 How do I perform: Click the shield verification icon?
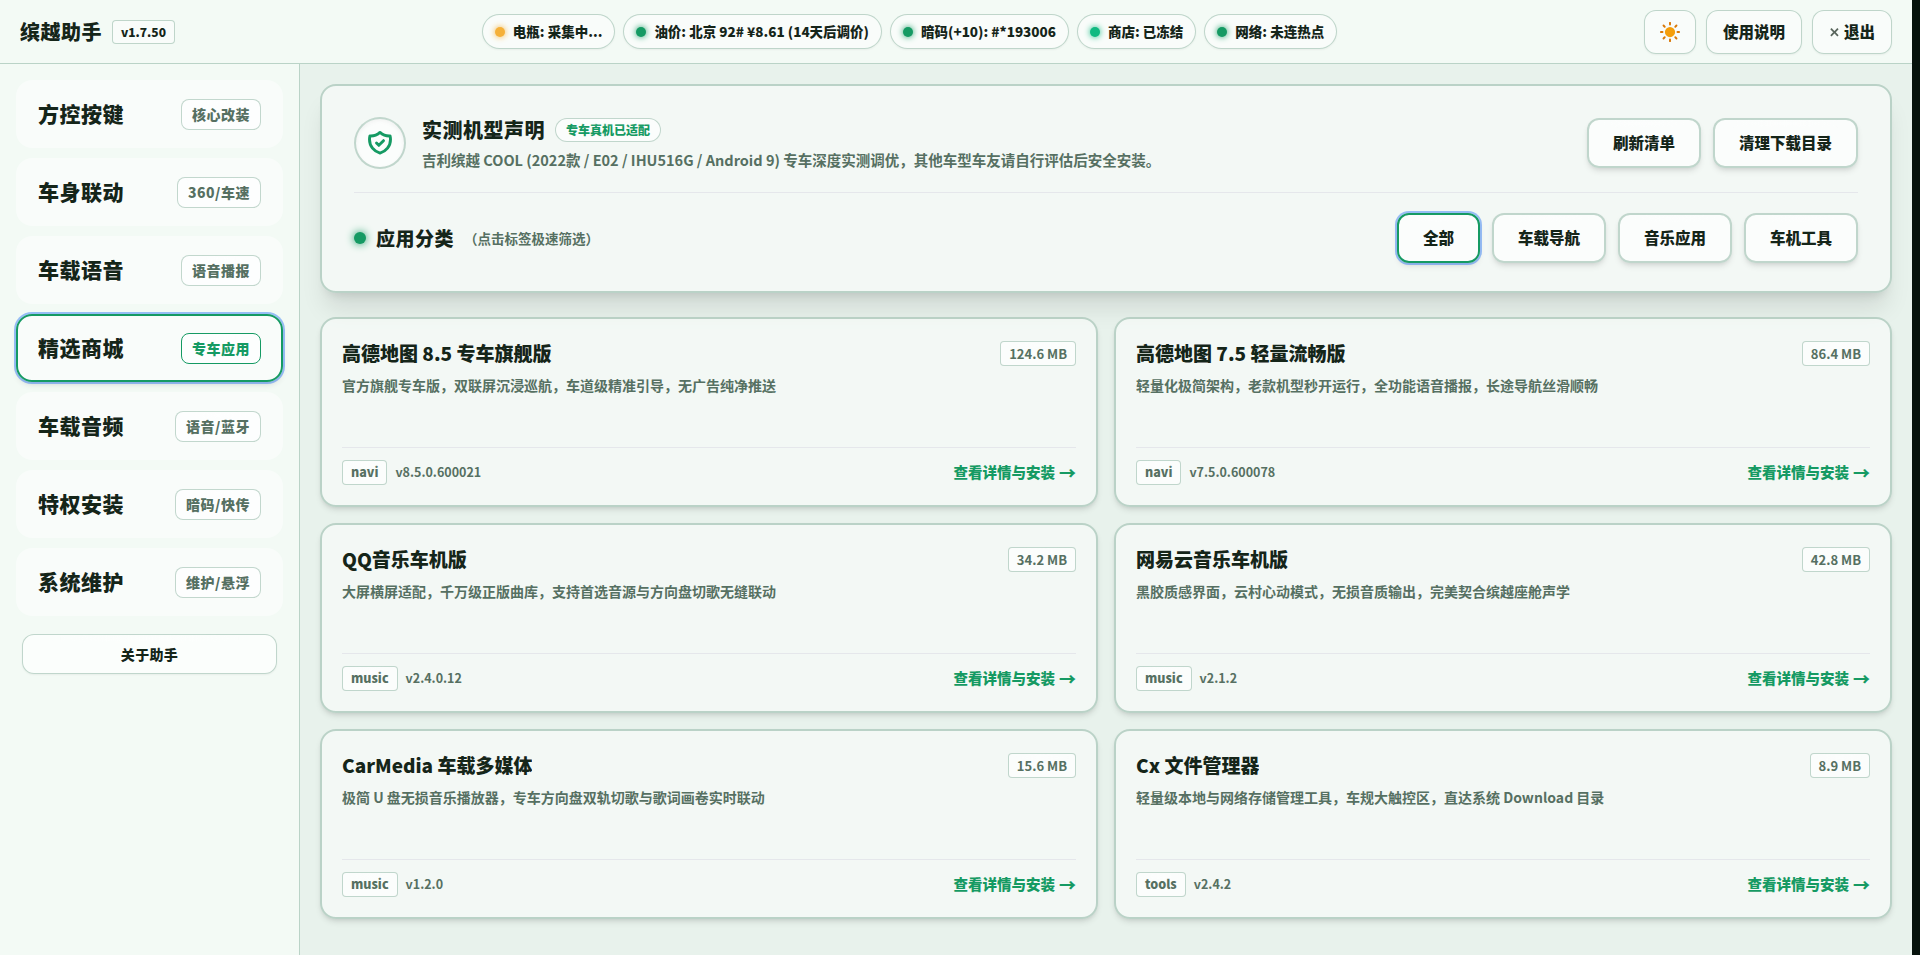(380, 143)
